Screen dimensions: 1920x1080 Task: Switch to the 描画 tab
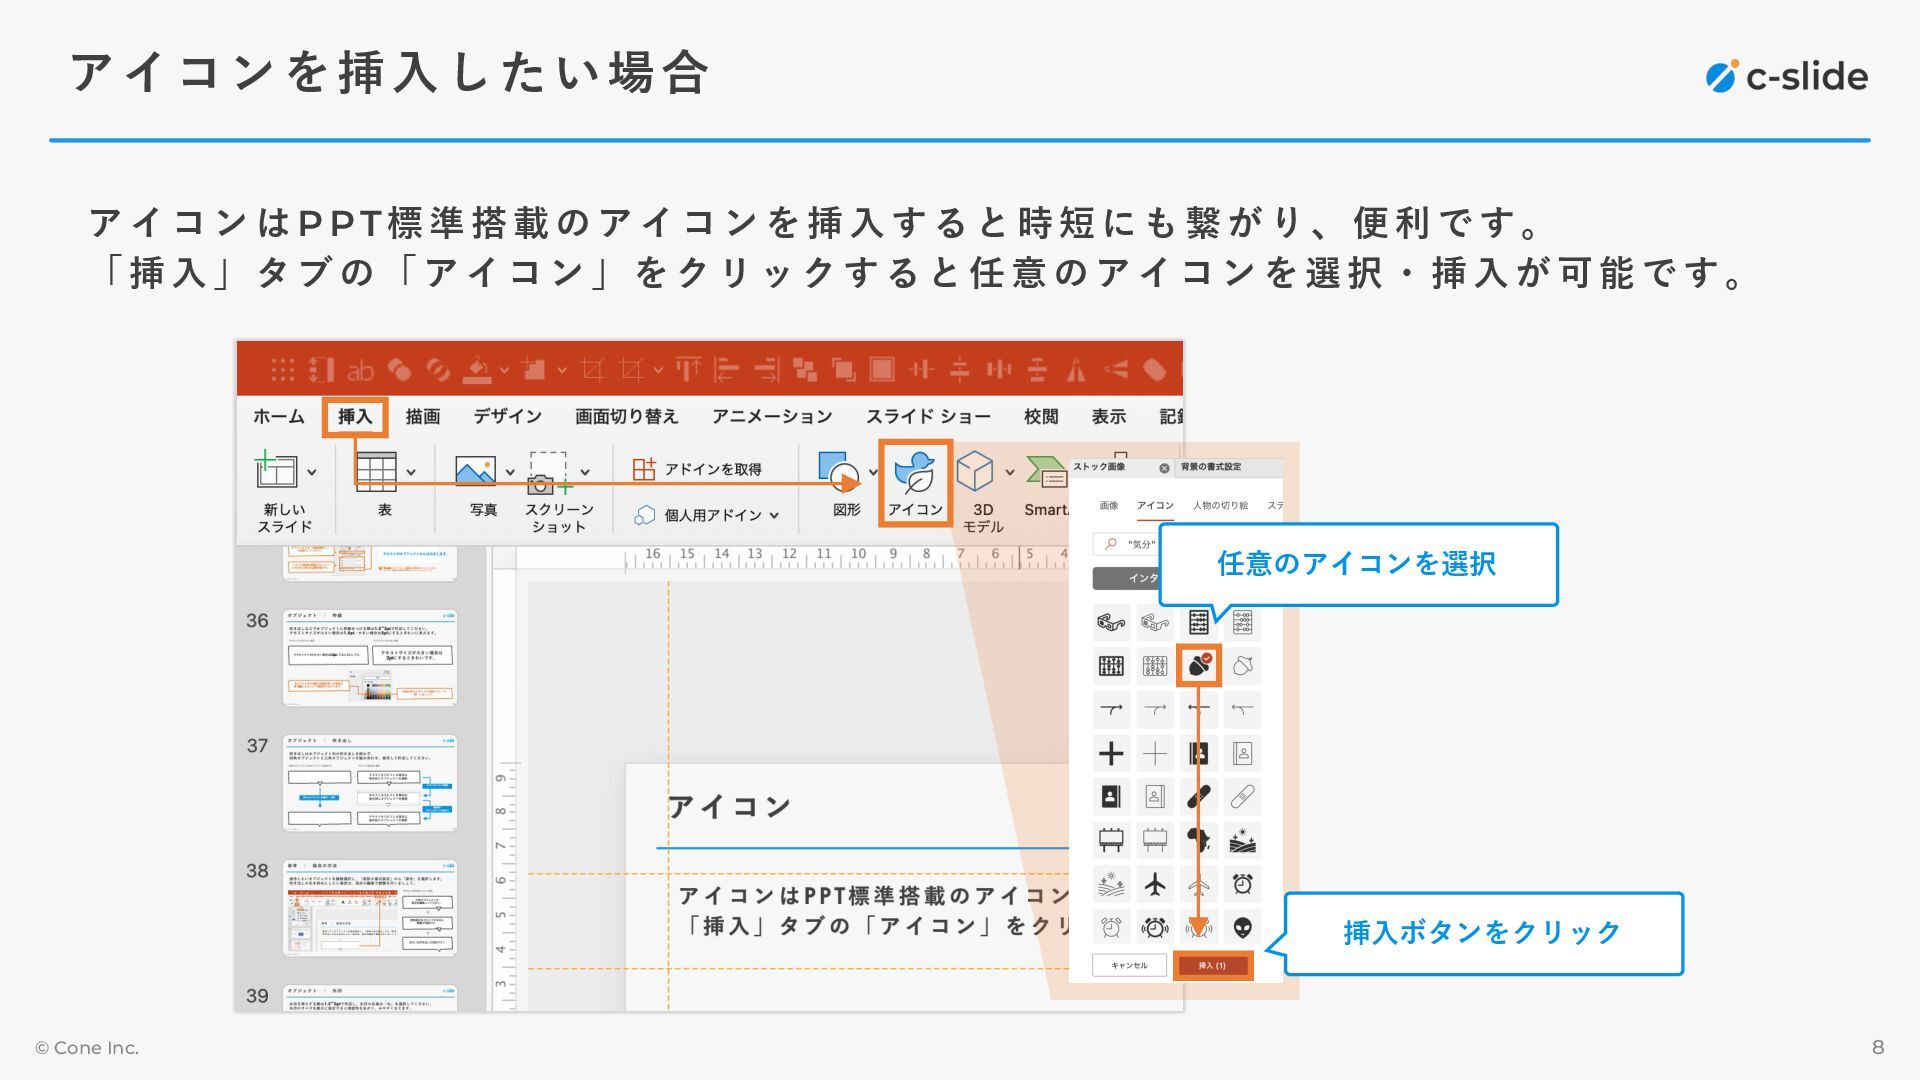point(422,416)
